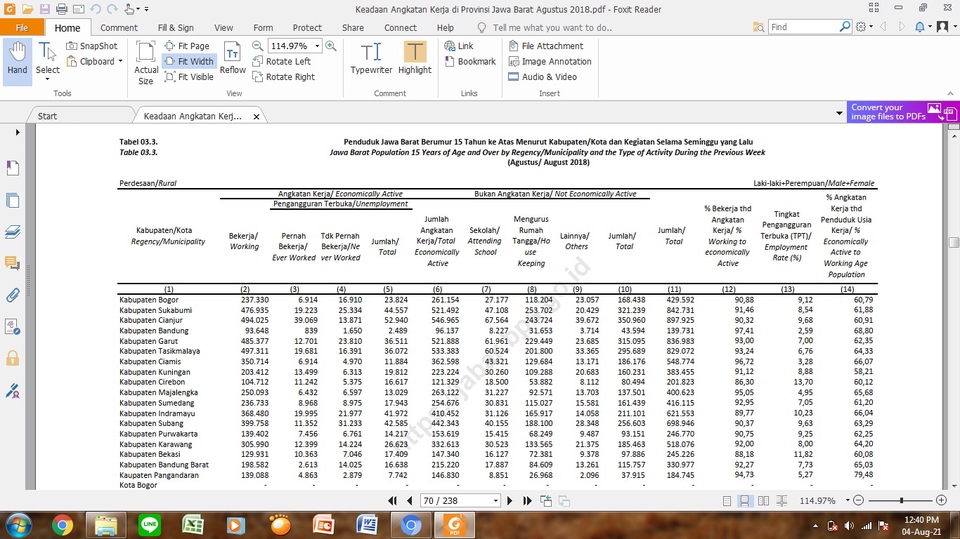Image resolution: width=960 pixels, height=539 pixels.
Task: Switch to the Fill & Sign tab
Action: 176,28
